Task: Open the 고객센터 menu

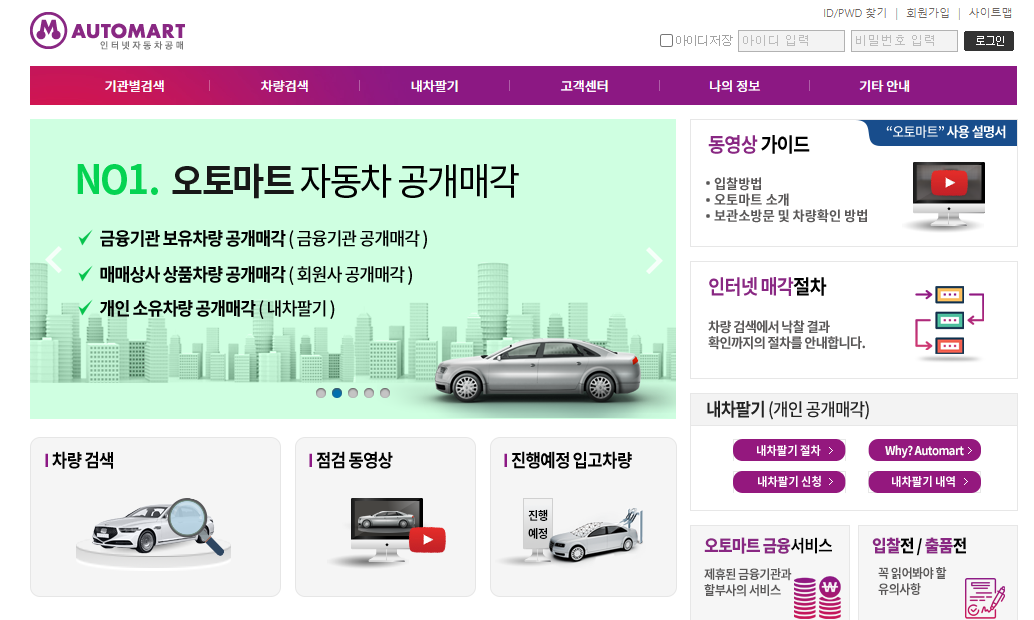Action: pos(584,86)
